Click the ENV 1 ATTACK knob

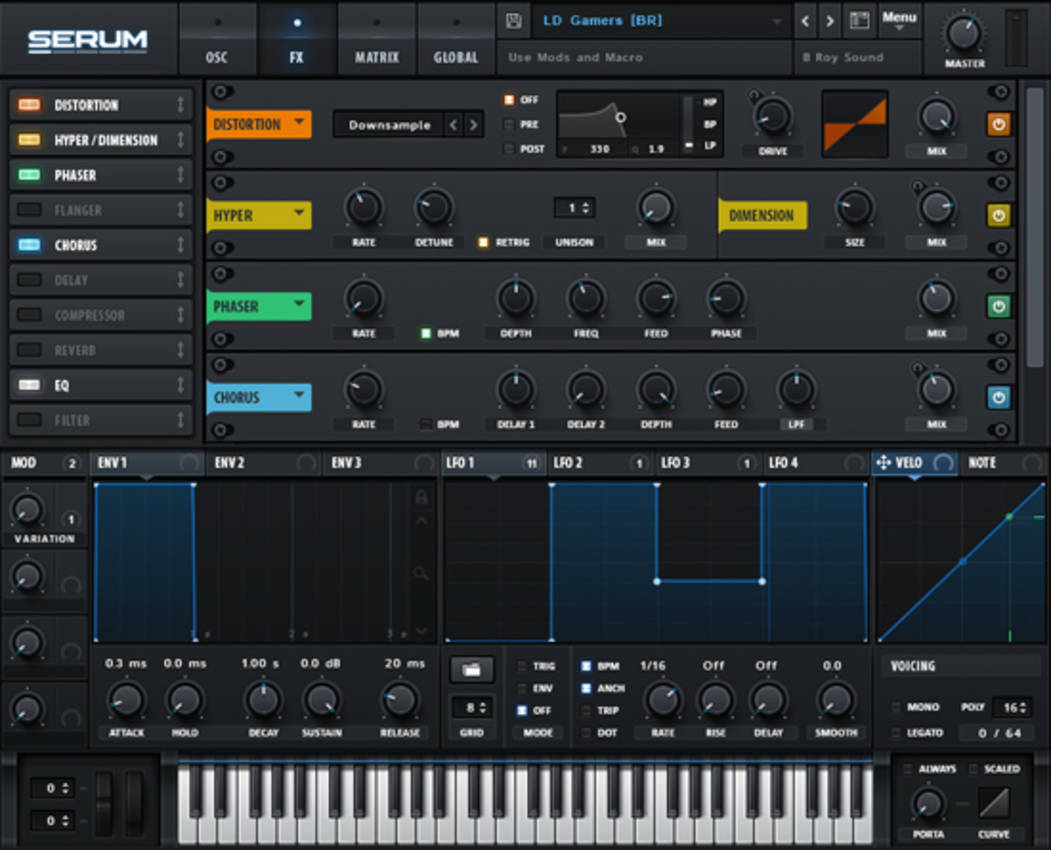coord(126,700)
